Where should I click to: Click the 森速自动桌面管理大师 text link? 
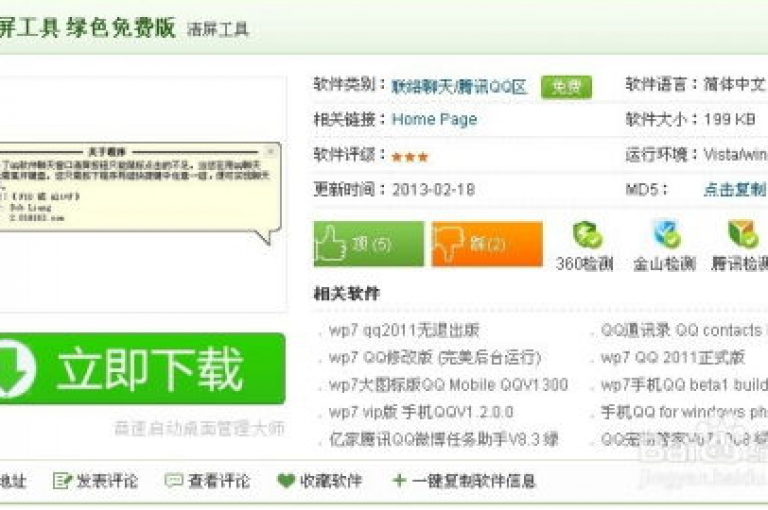(199, 428)
